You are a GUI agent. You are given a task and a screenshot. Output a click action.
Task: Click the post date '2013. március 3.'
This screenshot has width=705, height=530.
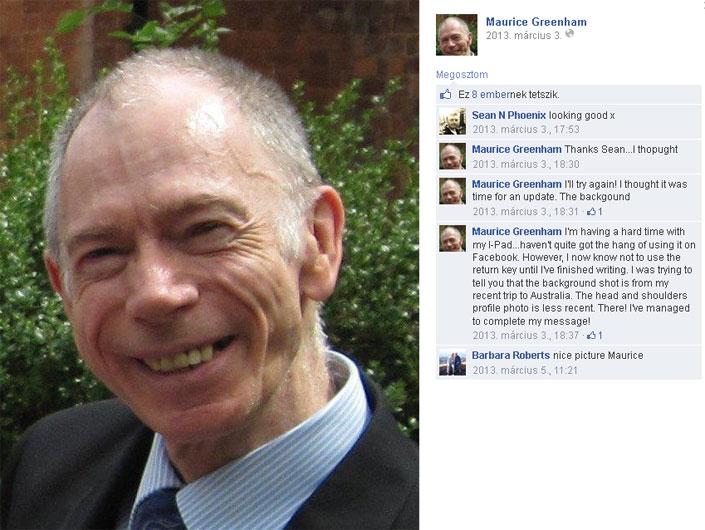tap(524, 35)
